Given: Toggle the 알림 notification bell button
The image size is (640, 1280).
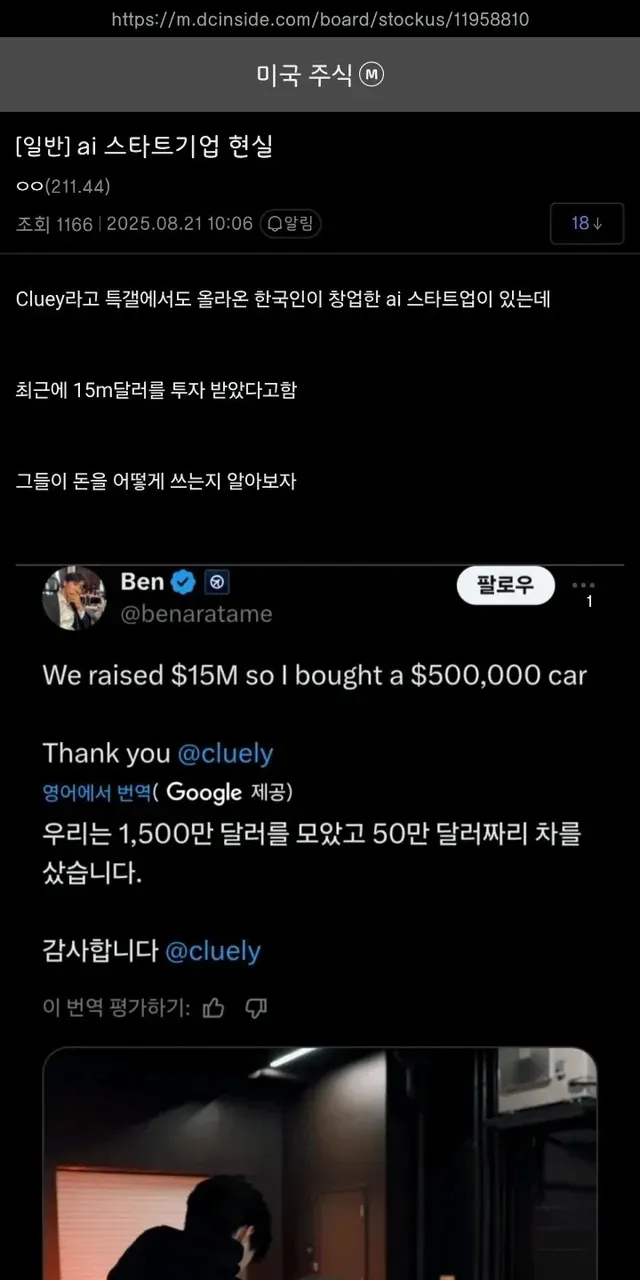Looking at the screenshot, I should coord(291,223).
